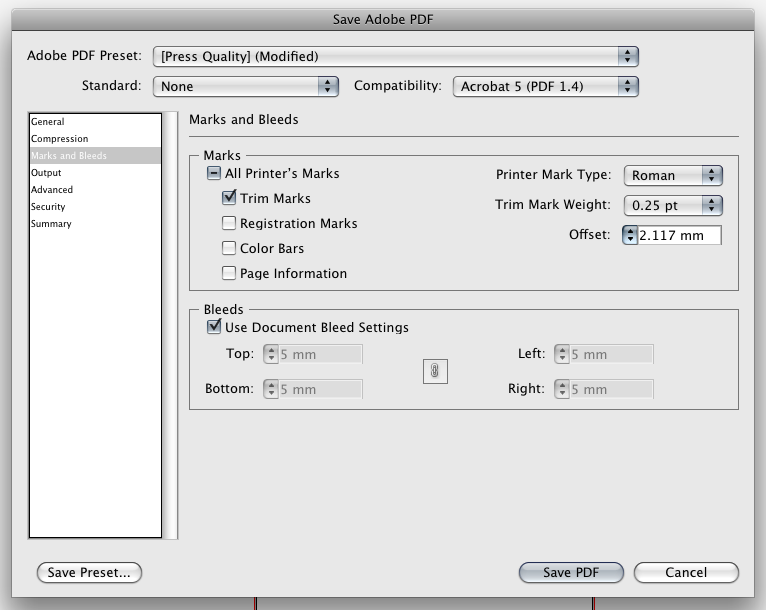The image size is (766, 610).
Task: Open the Adobe PDF Preset dropdown
Action: click(396, 57)
